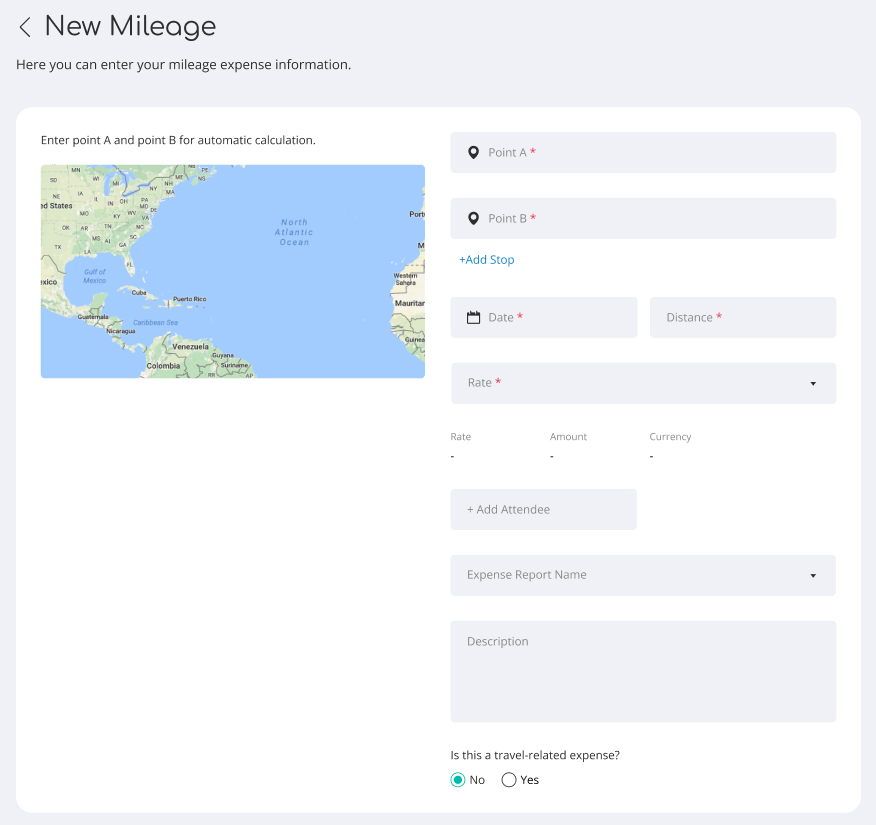Screen dimensions: 876x825
Task: Click the 'Amount' summary label
Action: coord(568,437)
